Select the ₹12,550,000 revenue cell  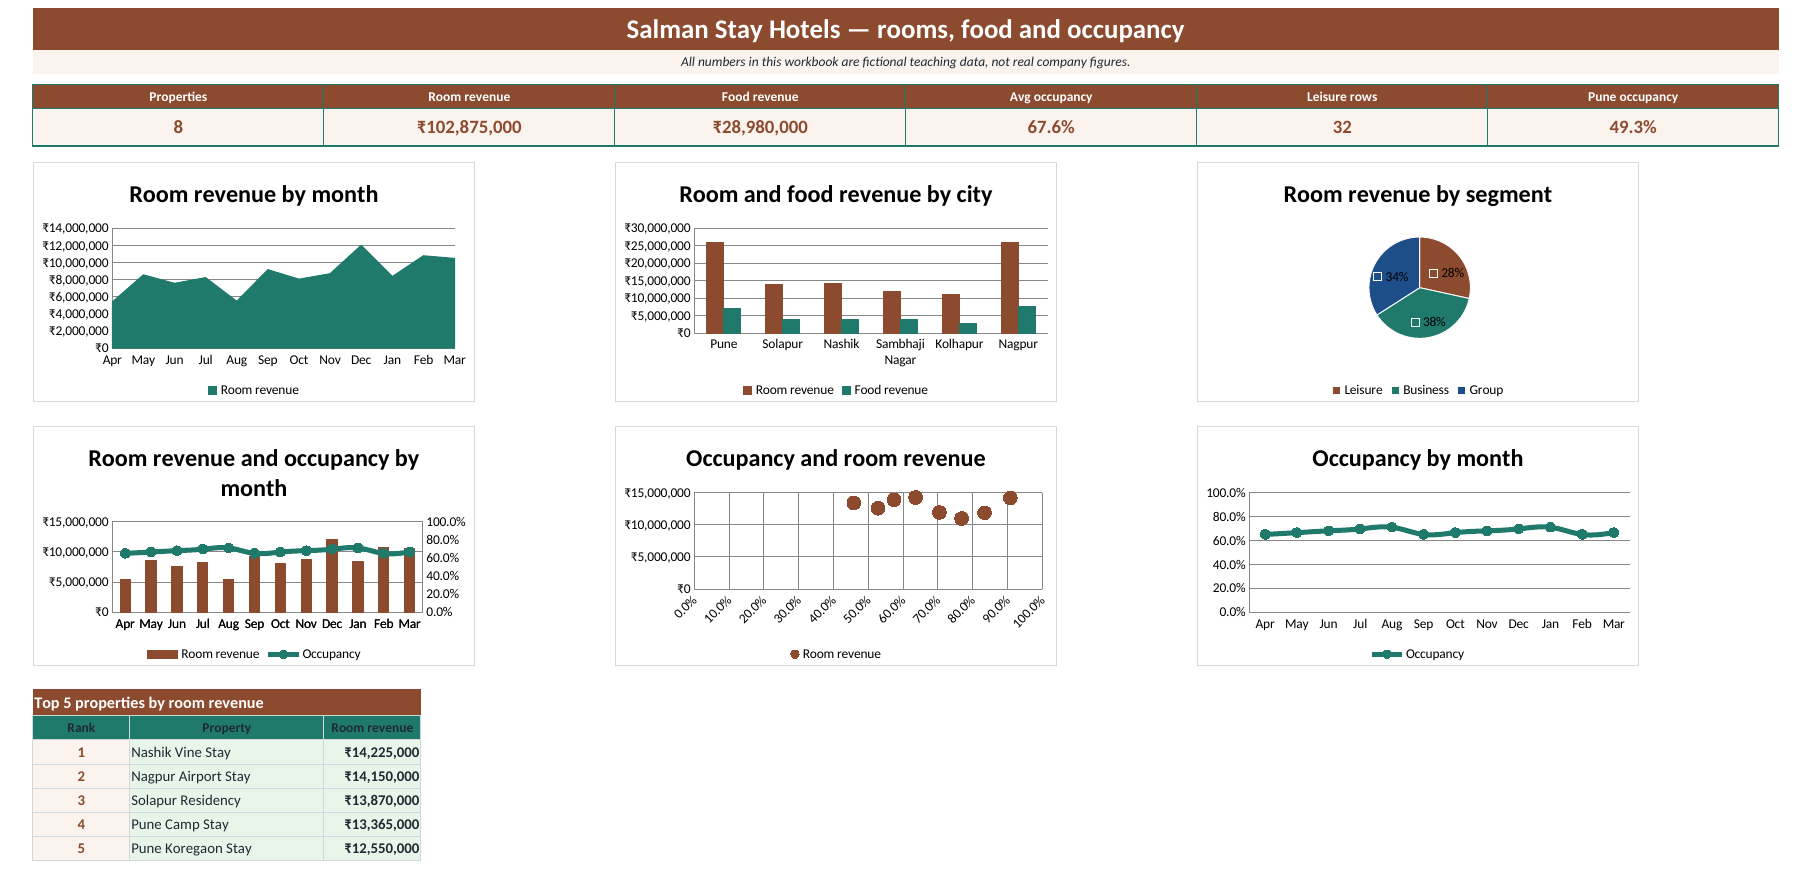(372, 848)
